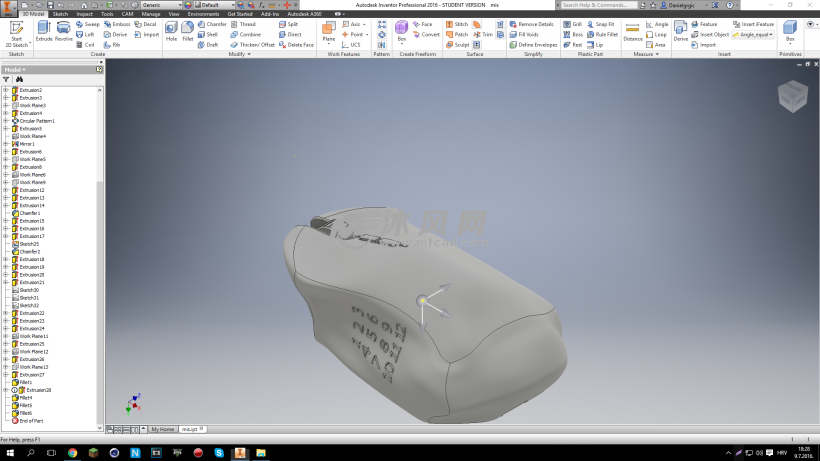
Task: Select the Revolve tool
Action: (65, 30)
